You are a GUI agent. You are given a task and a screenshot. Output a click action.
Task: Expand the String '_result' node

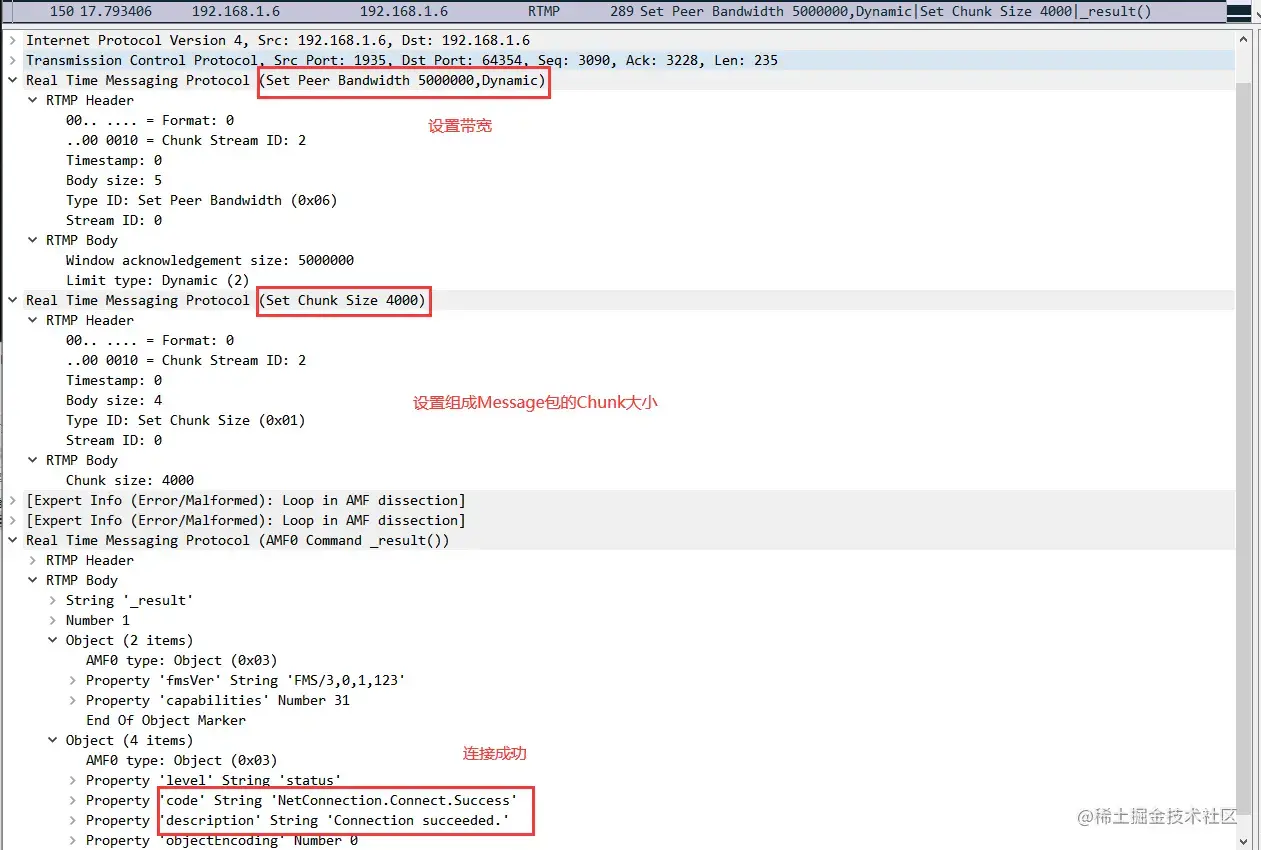[x=53, y=600]
